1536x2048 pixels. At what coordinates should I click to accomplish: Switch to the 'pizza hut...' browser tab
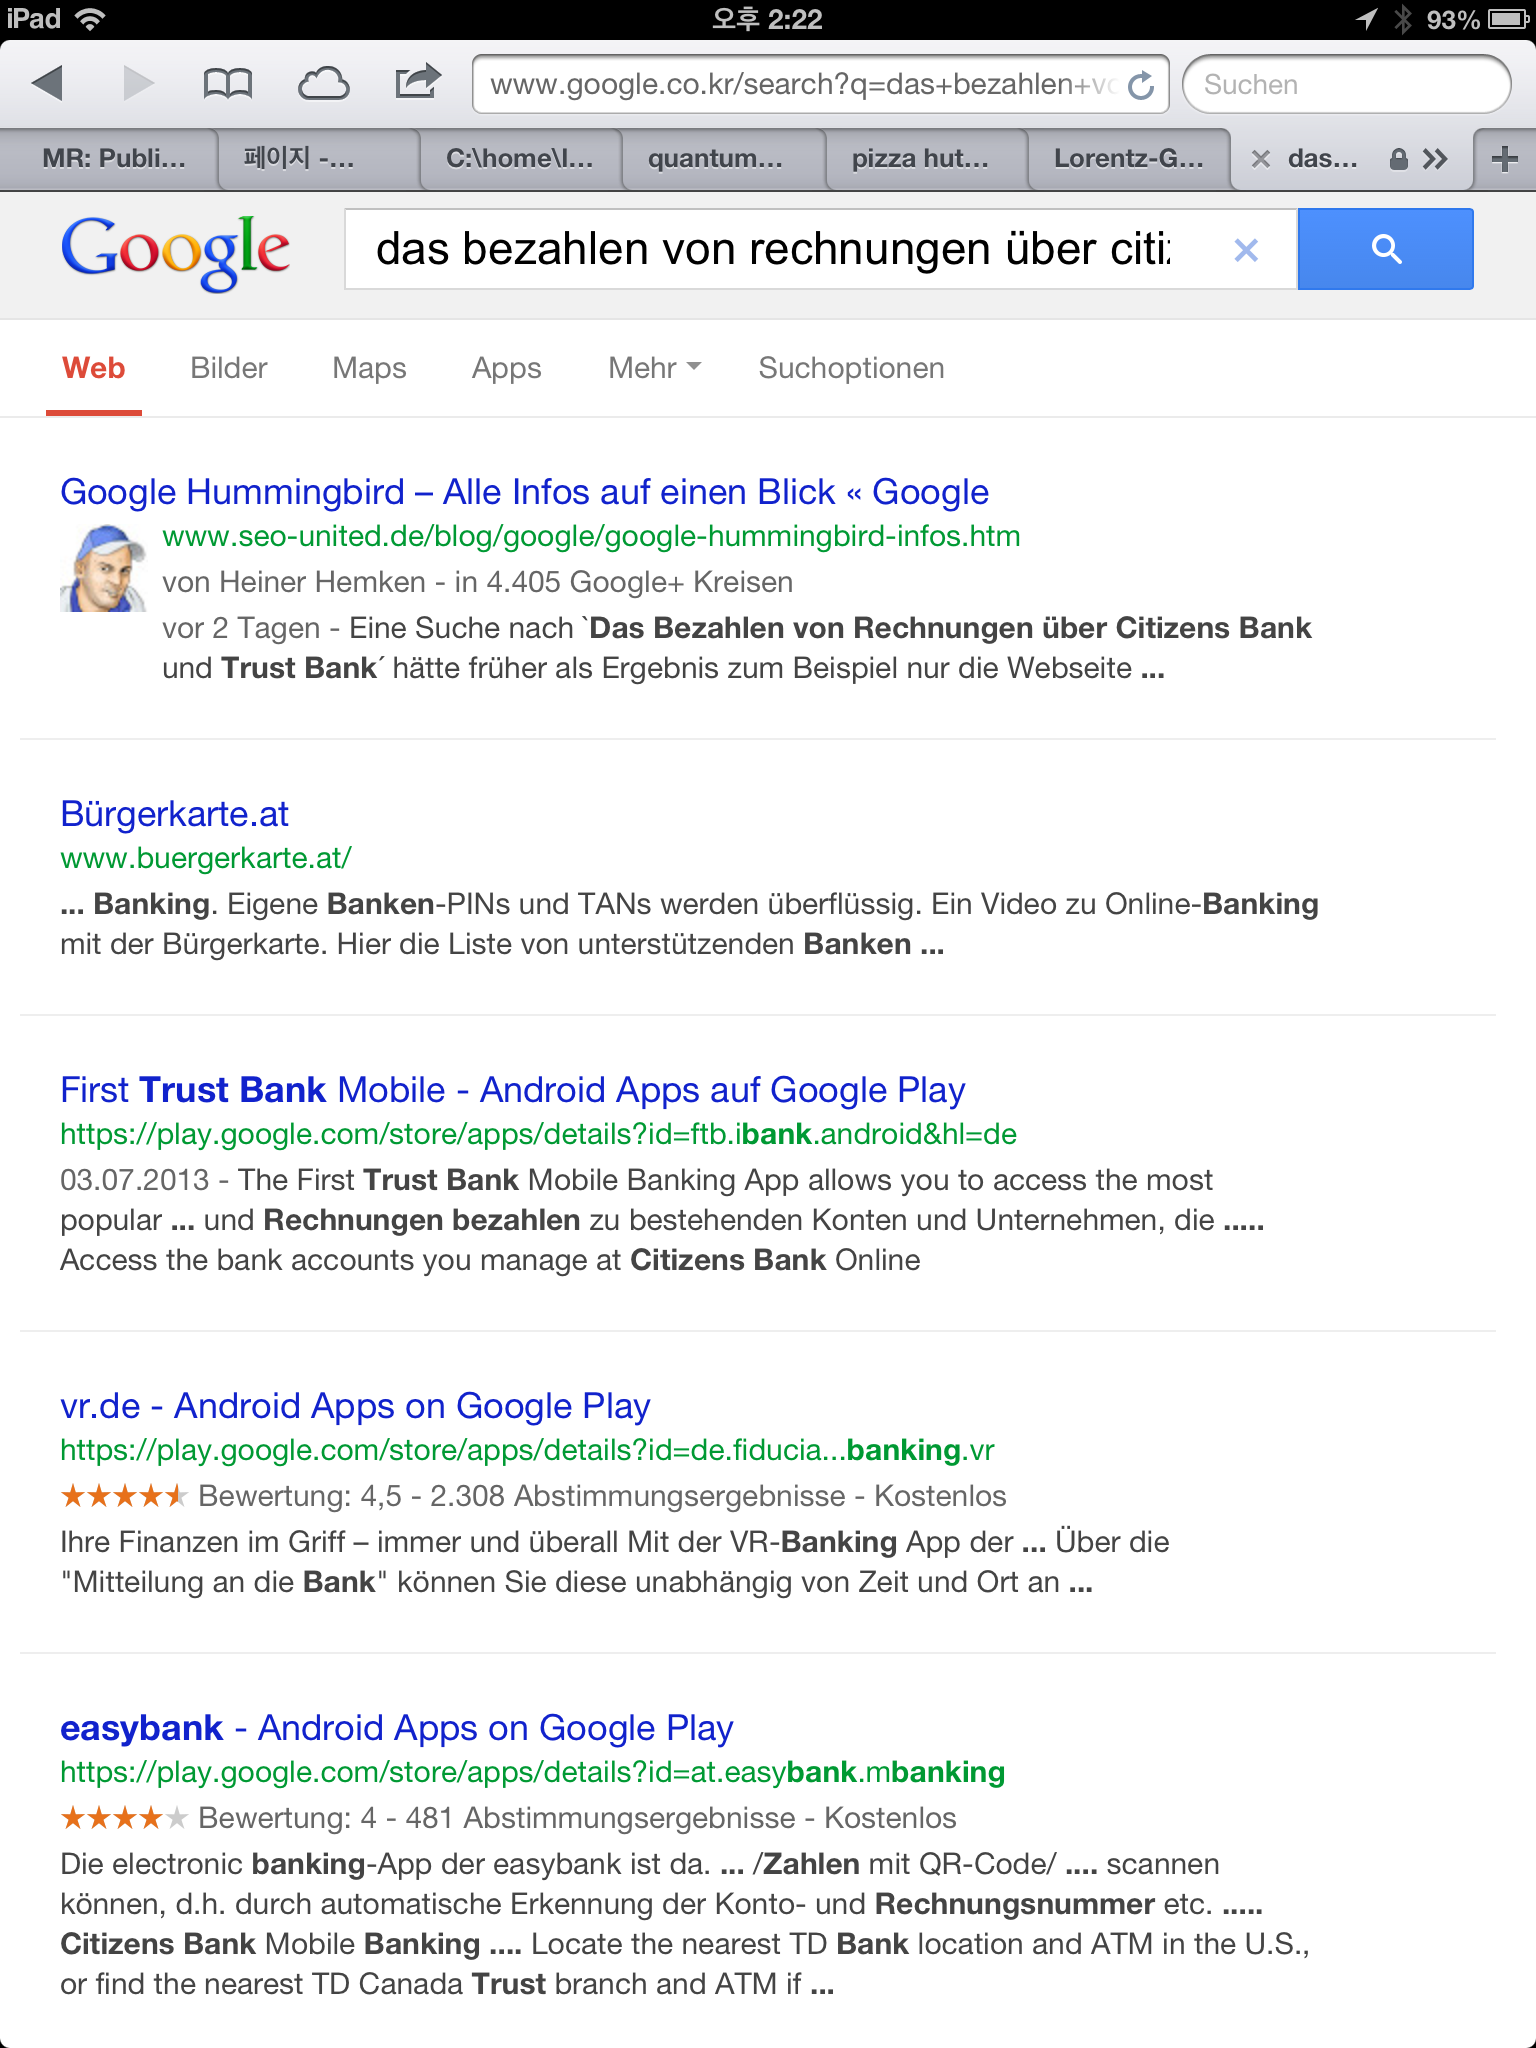click(x=920, y=159)
